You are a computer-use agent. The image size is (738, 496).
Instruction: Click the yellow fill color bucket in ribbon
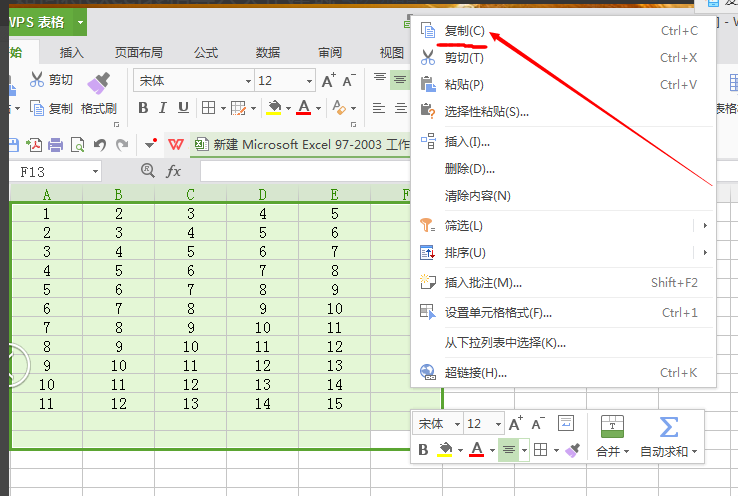pos(274,108)
